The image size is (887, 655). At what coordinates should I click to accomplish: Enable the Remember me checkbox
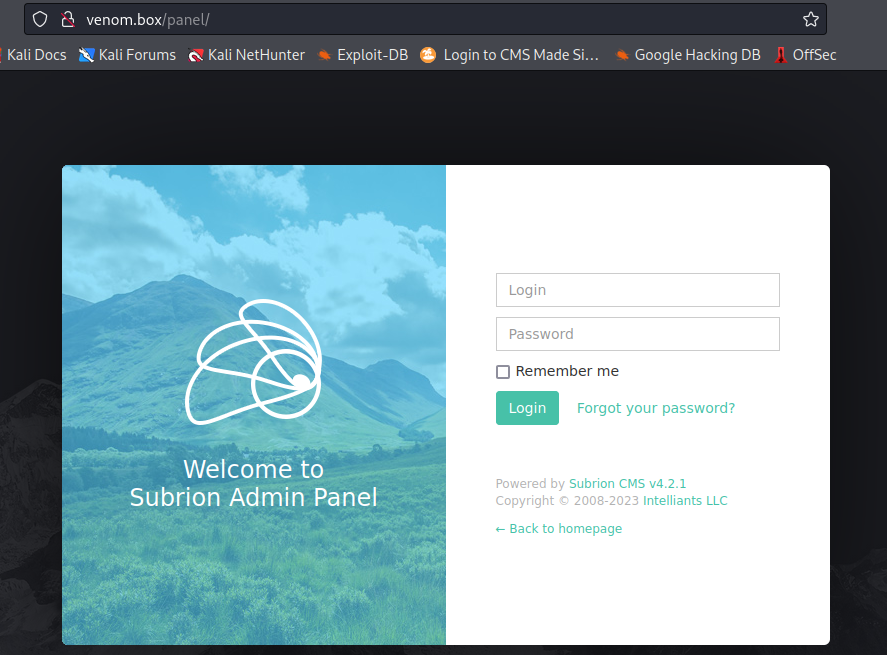tap(503, 372)
